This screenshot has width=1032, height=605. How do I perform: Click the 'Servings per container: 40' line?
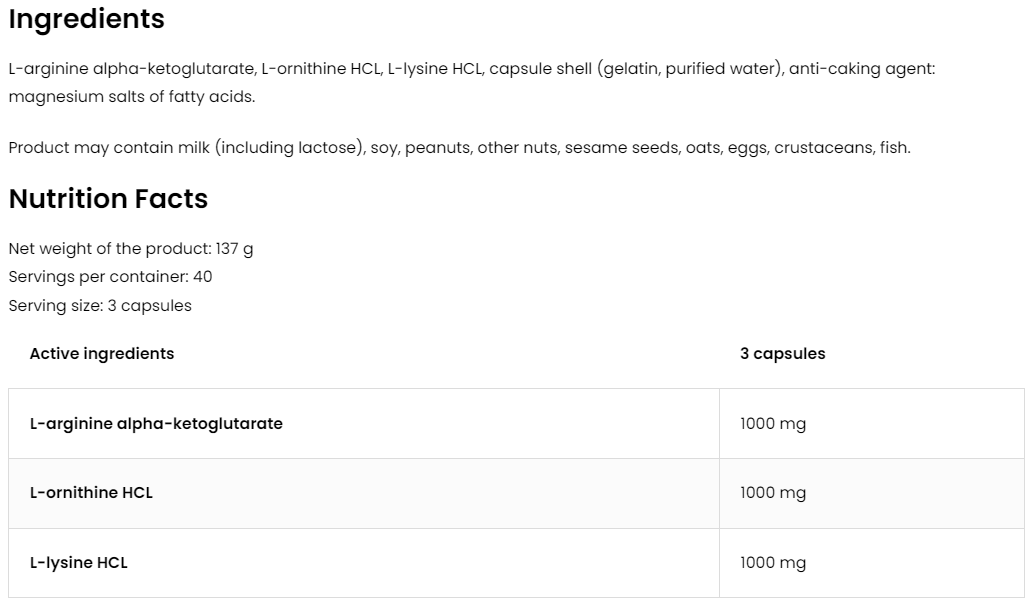pyautogui.click(x=110, y=277)
